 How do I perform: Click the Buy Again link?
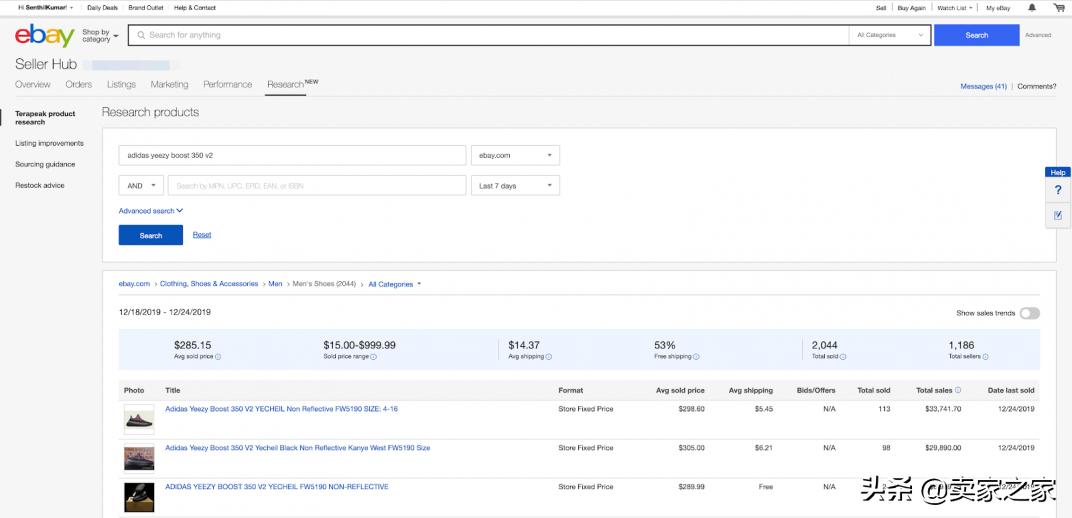911,8
